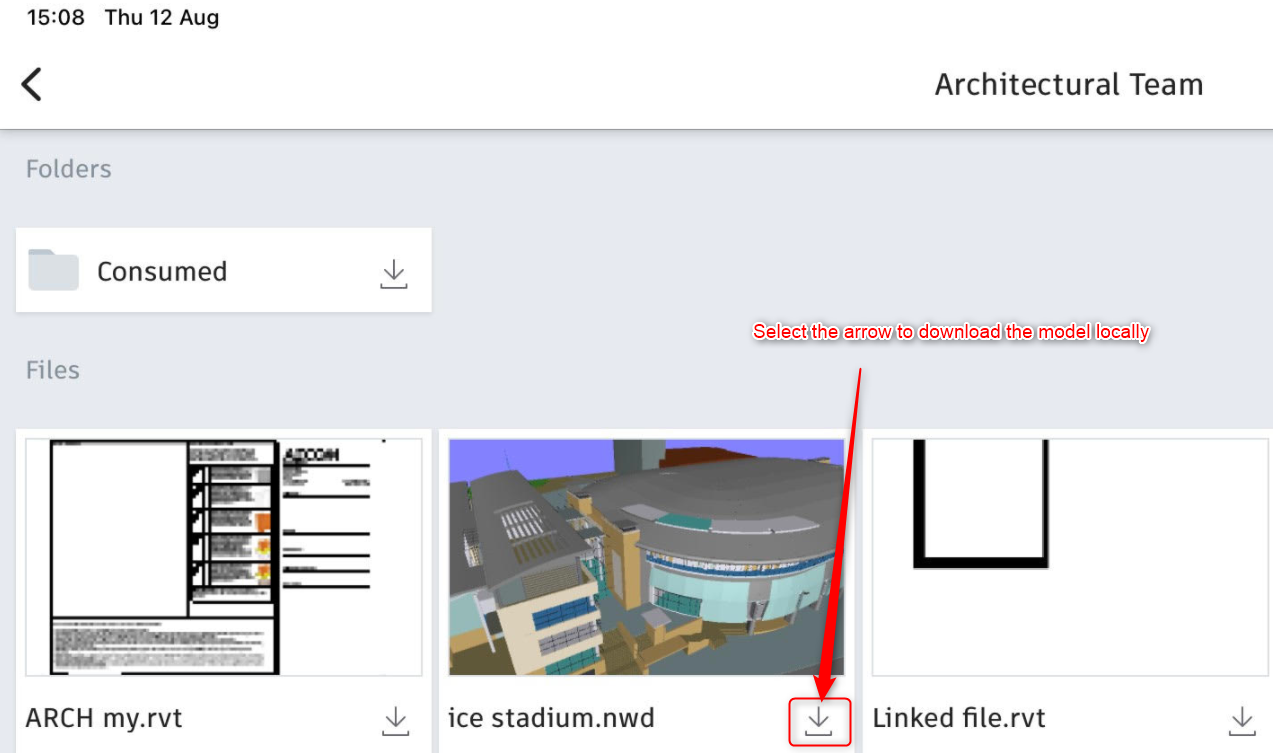Open the ice stadium.nwd filename label
This screenshot has width=1273, height=753.
(553, 718)
